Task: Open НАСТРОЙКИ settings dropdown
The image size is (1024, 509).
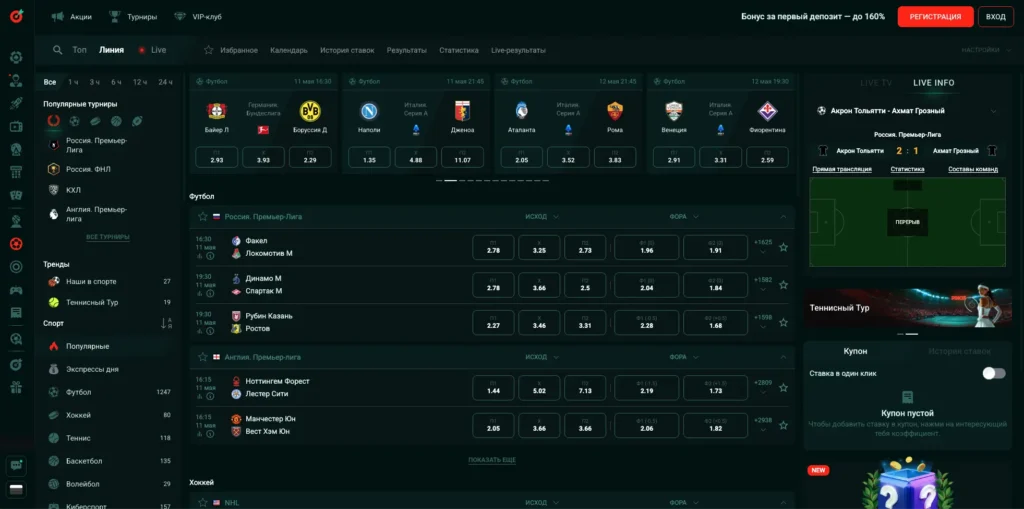Action: tap(986, 50)
